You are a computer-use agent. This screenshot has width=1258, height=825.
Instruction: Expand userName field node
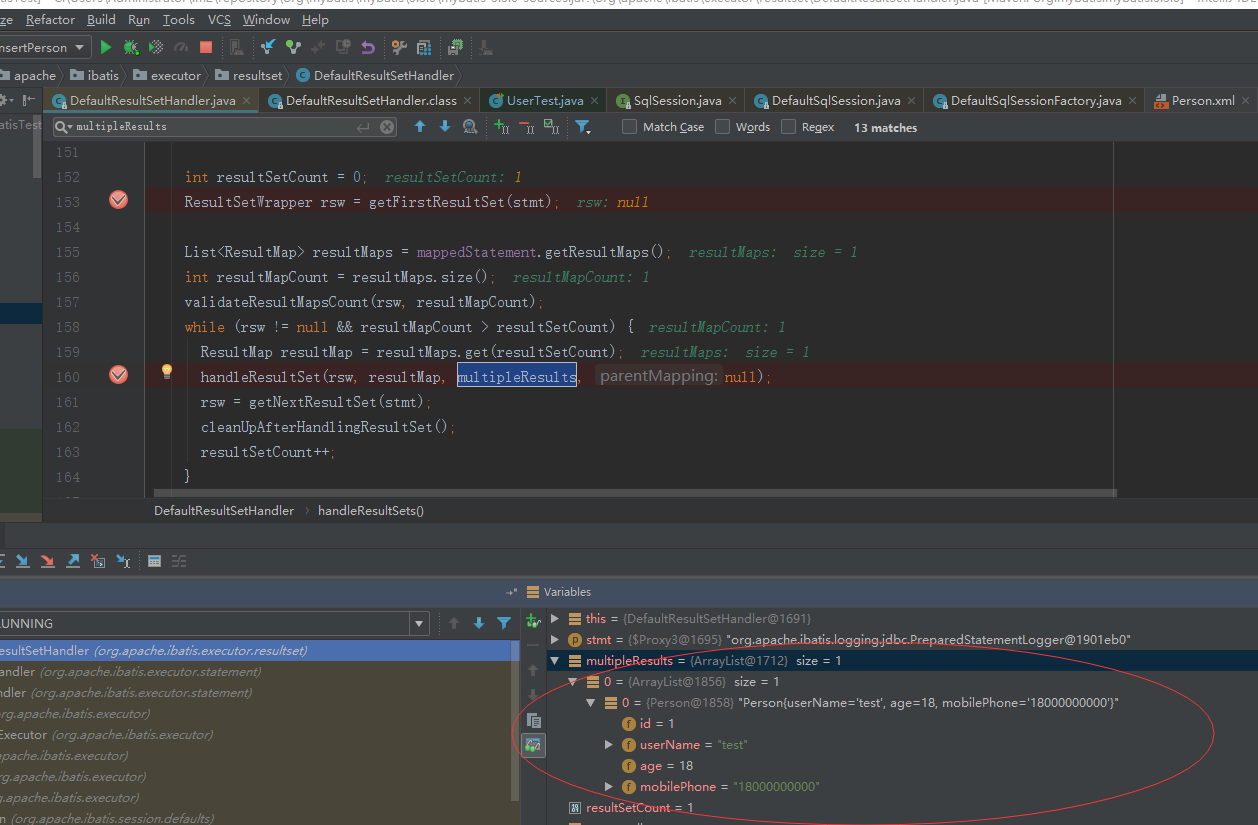click(609, 745)
